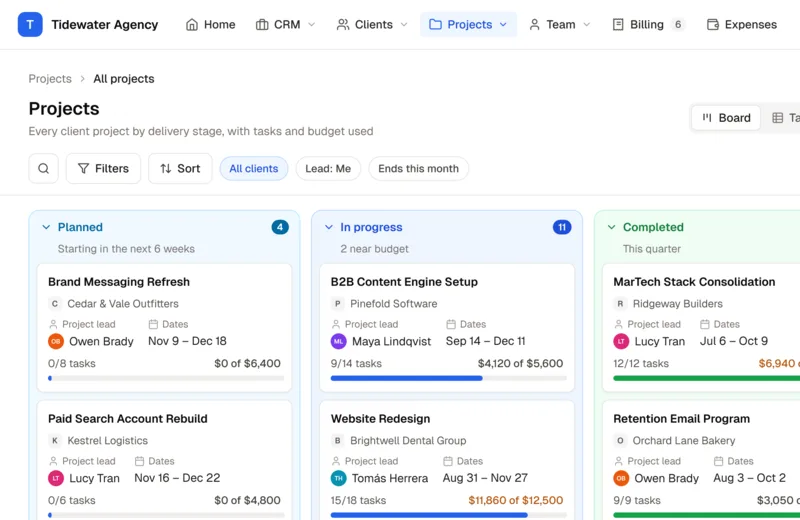This screenshot has width=800, height=520.
Task: Click the Nov 9 – Dec 18 date range
Action: [x=187, y=341]
